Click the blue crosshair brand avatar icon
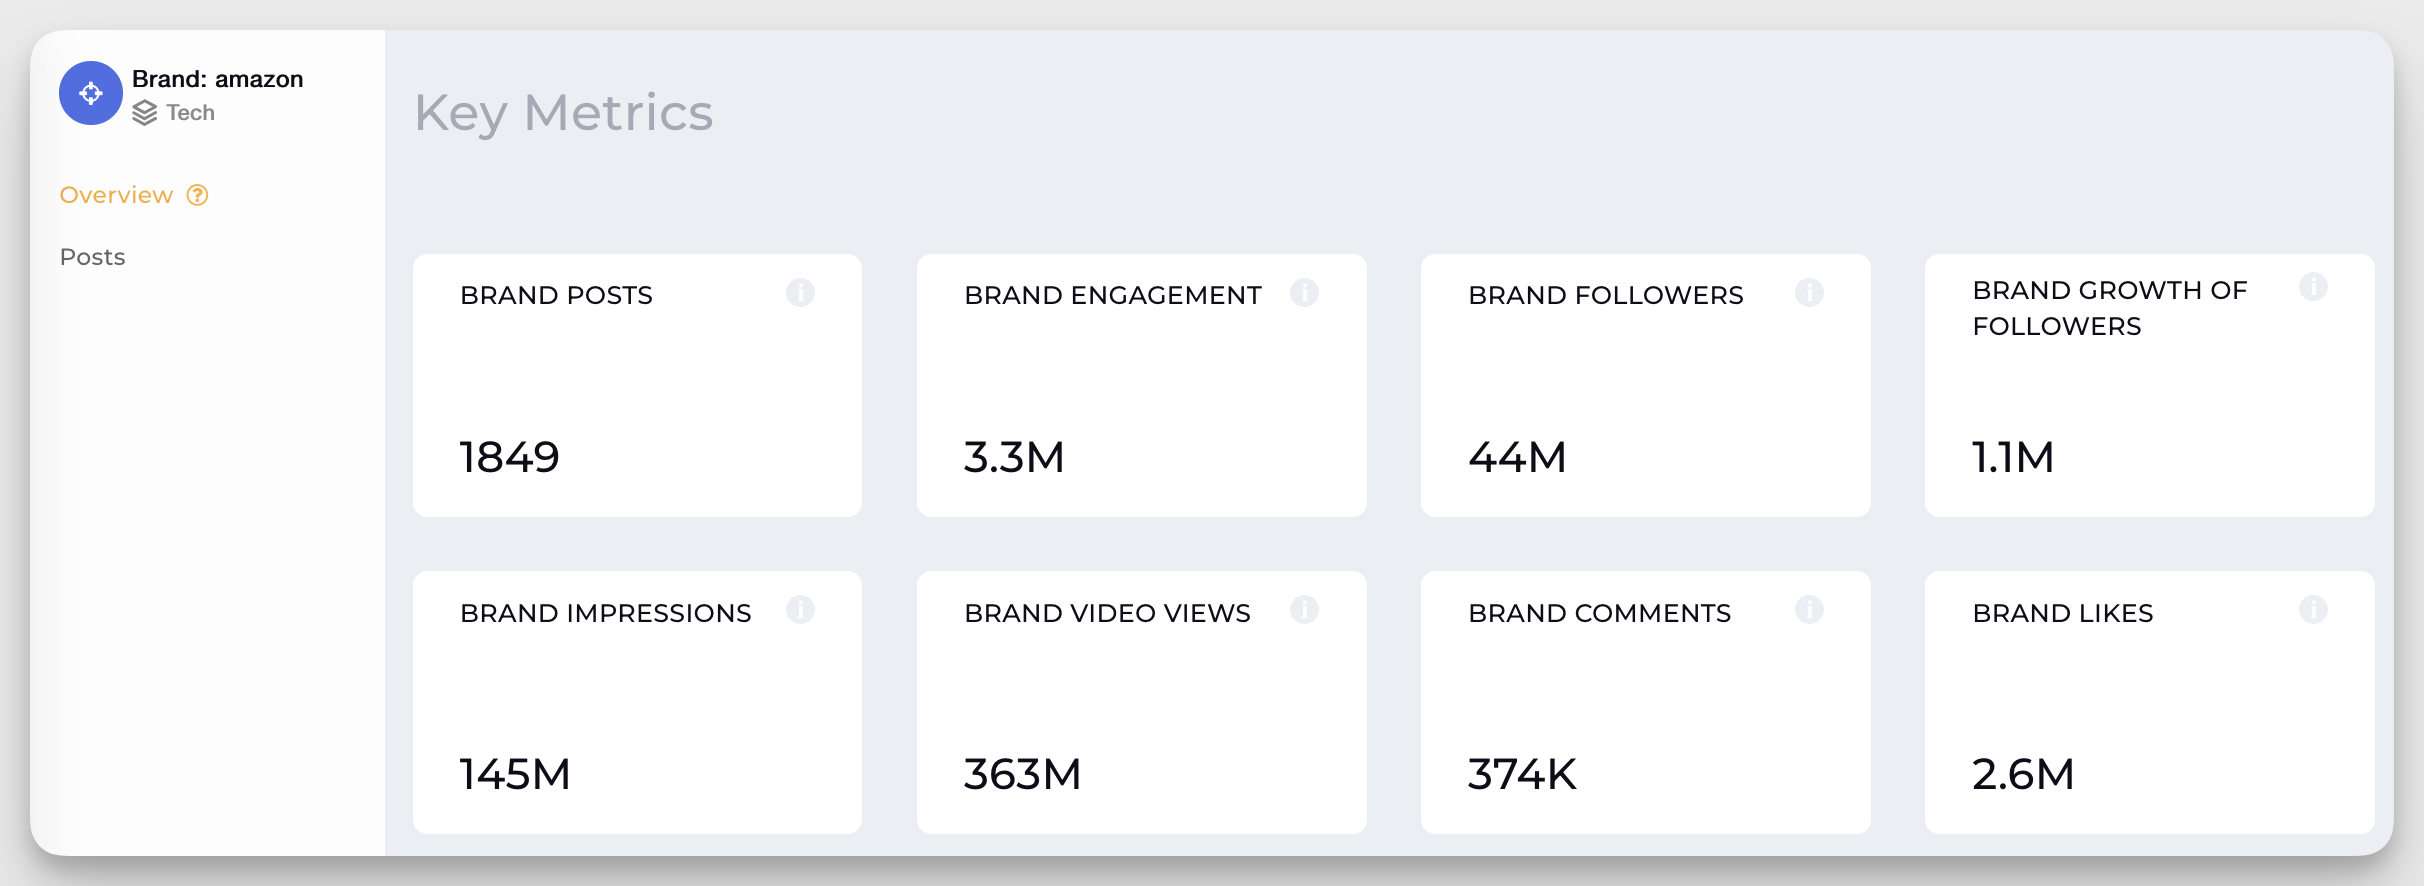This screenshot has width=2424, height=886. (91, 93)
